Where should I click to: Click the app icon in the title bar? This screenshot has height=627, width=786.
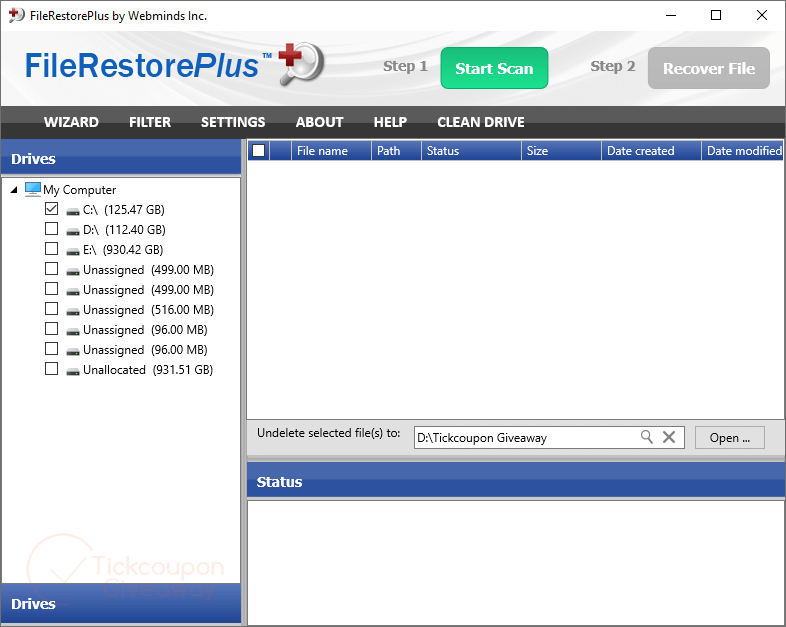point(16,15)
